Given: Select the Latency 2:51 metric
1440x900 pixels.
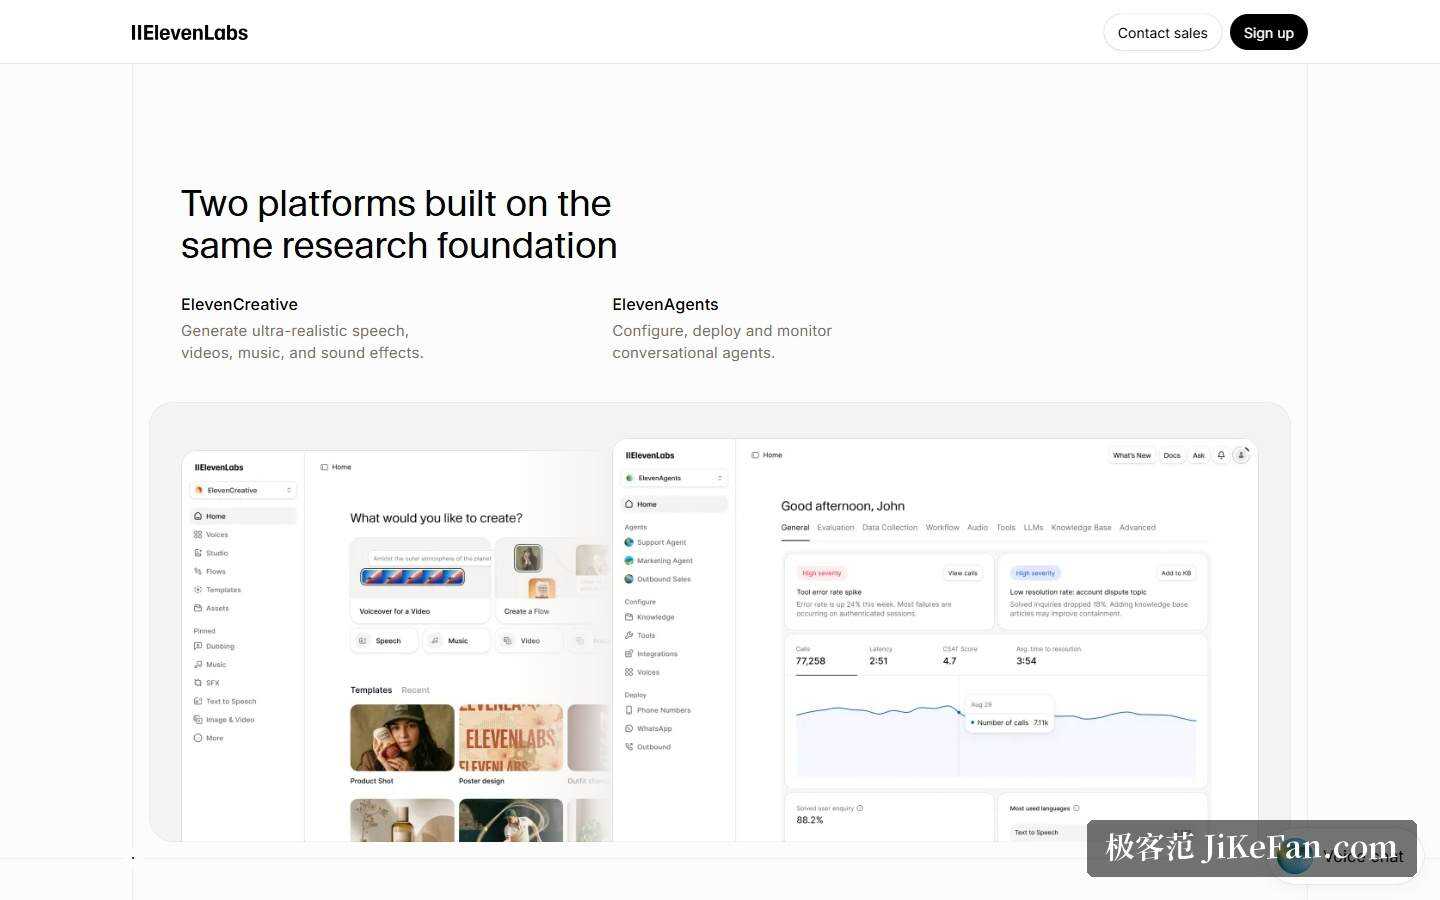Looking at the screenshot, I should tap(879, 656).
